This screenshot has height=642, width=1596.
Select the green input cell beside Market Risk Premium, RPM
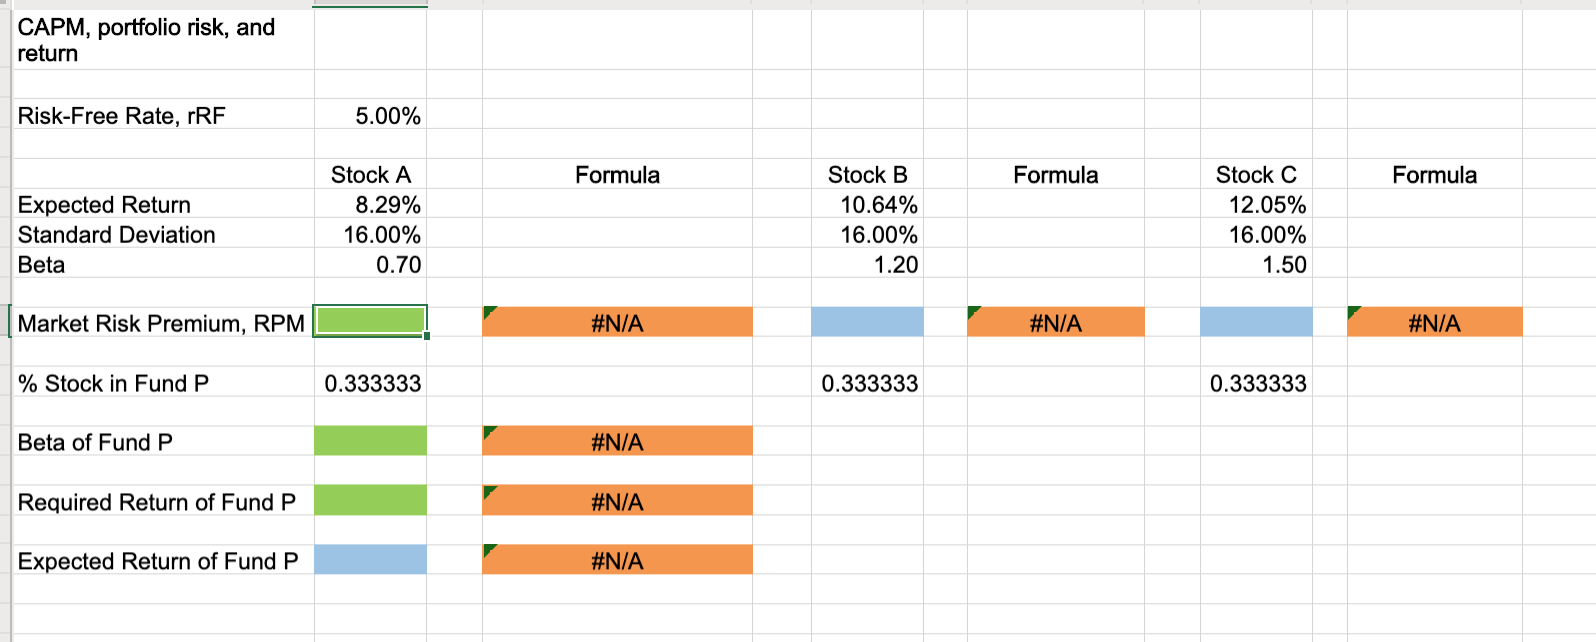pos(370,322)
